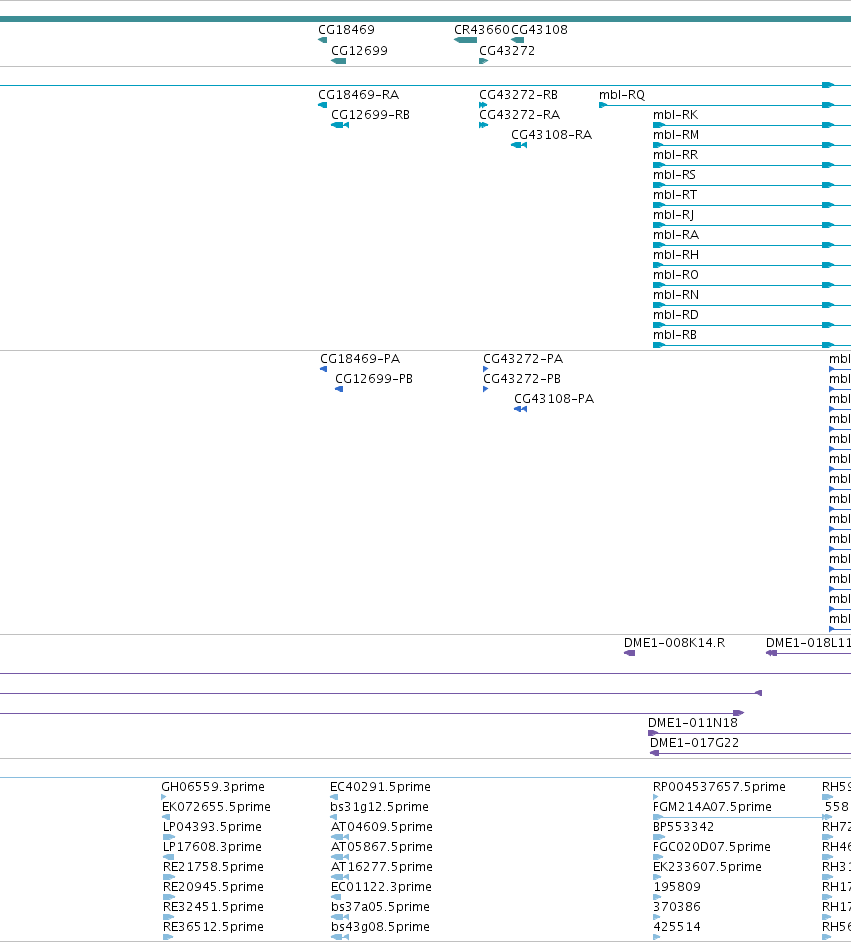
Task: Select the CG43272 gene label
Action: 507,50
